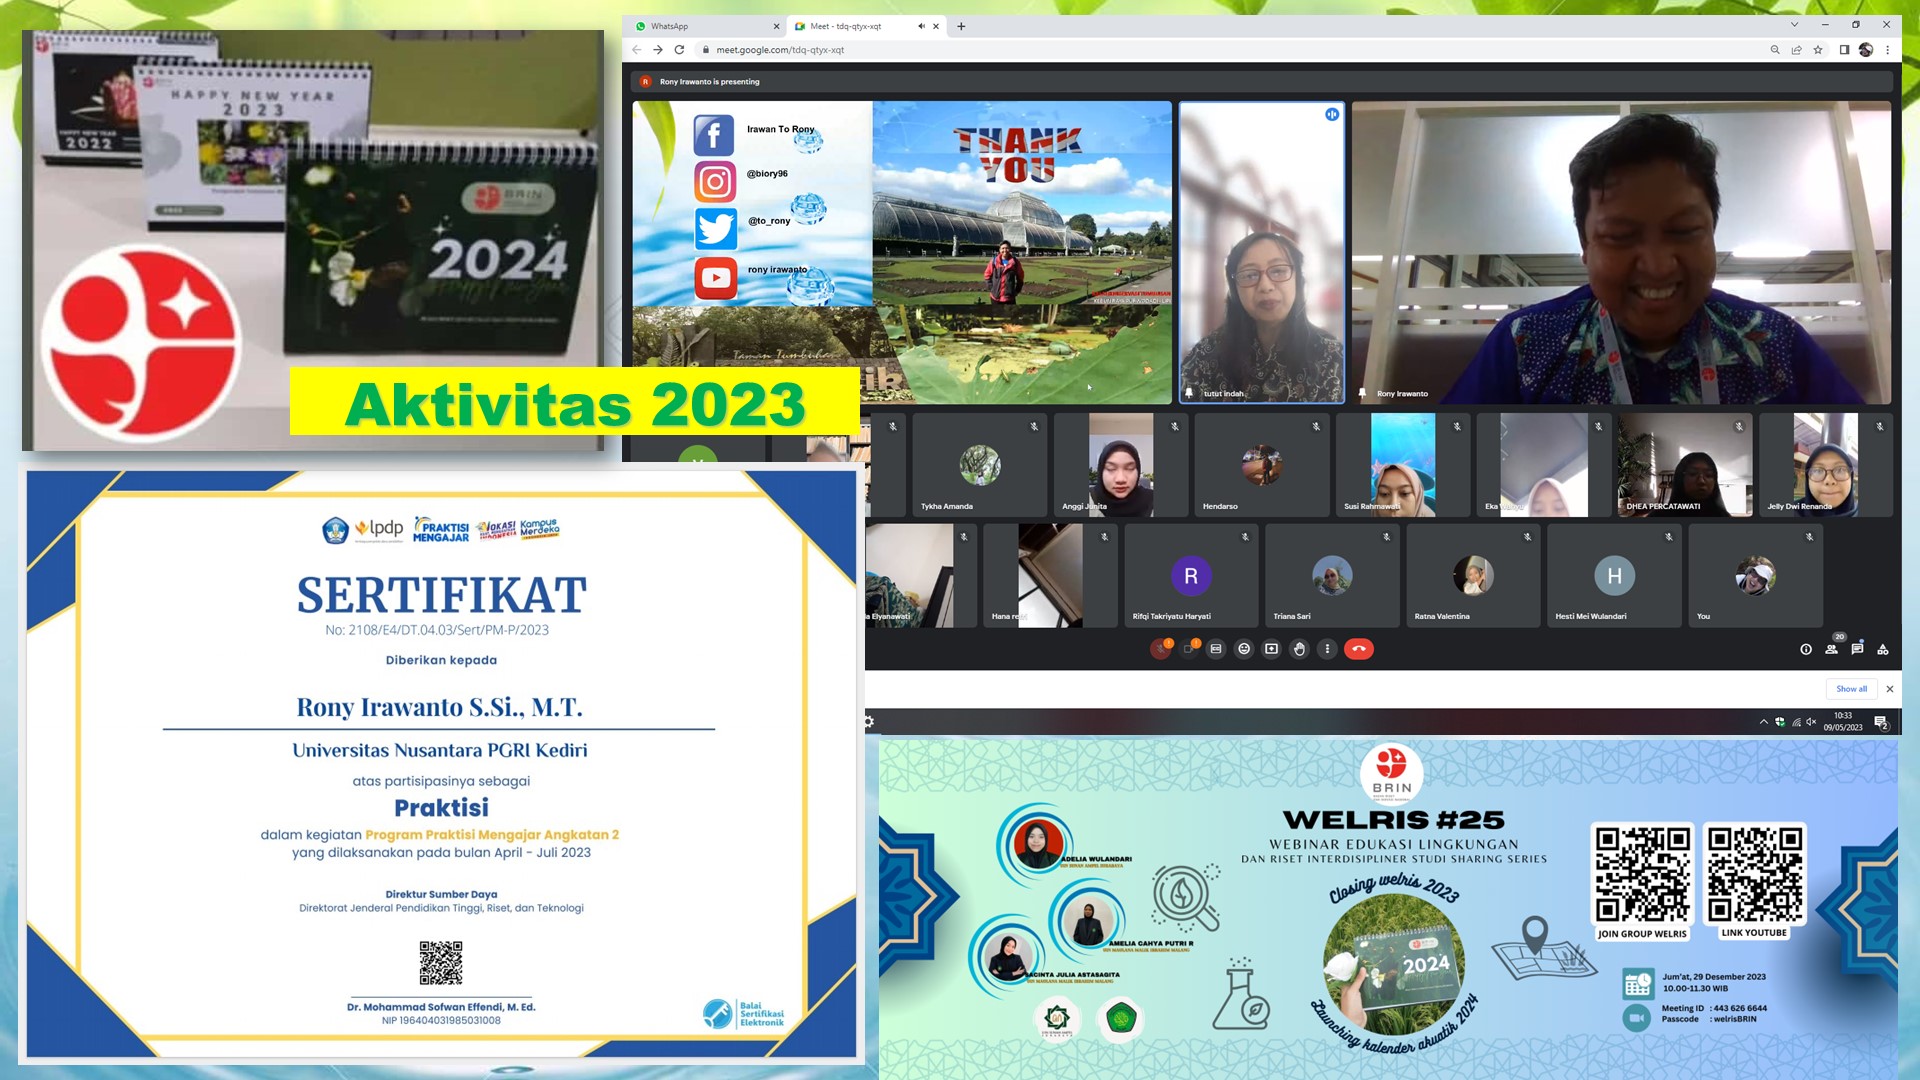Select Anggi Junita participant tile

(x=1121, y=465)
